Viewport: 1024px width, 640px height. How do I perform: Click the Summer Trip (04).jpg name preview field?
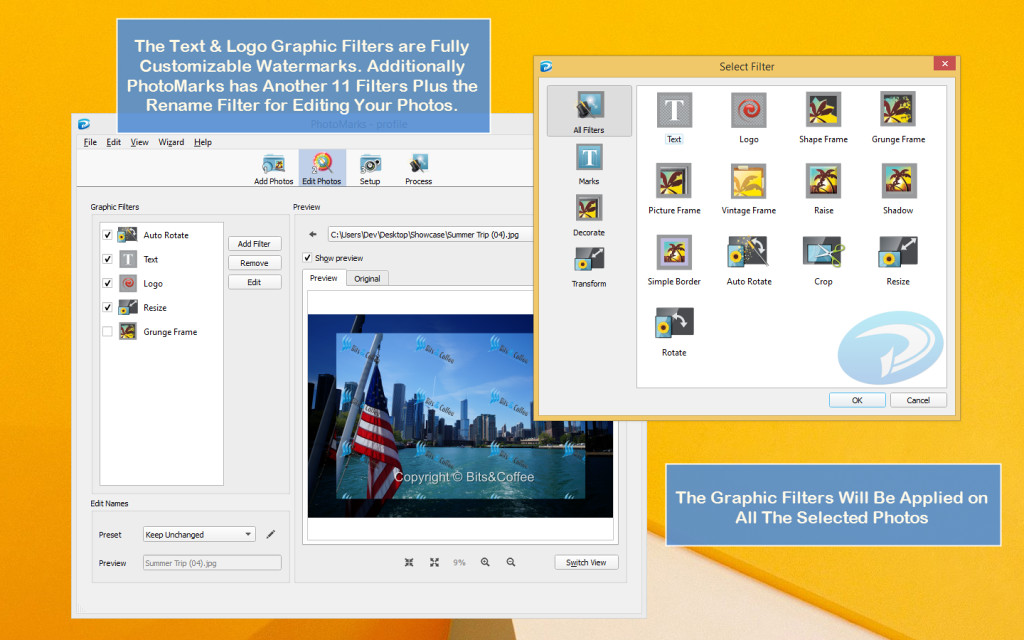(212, 563)
